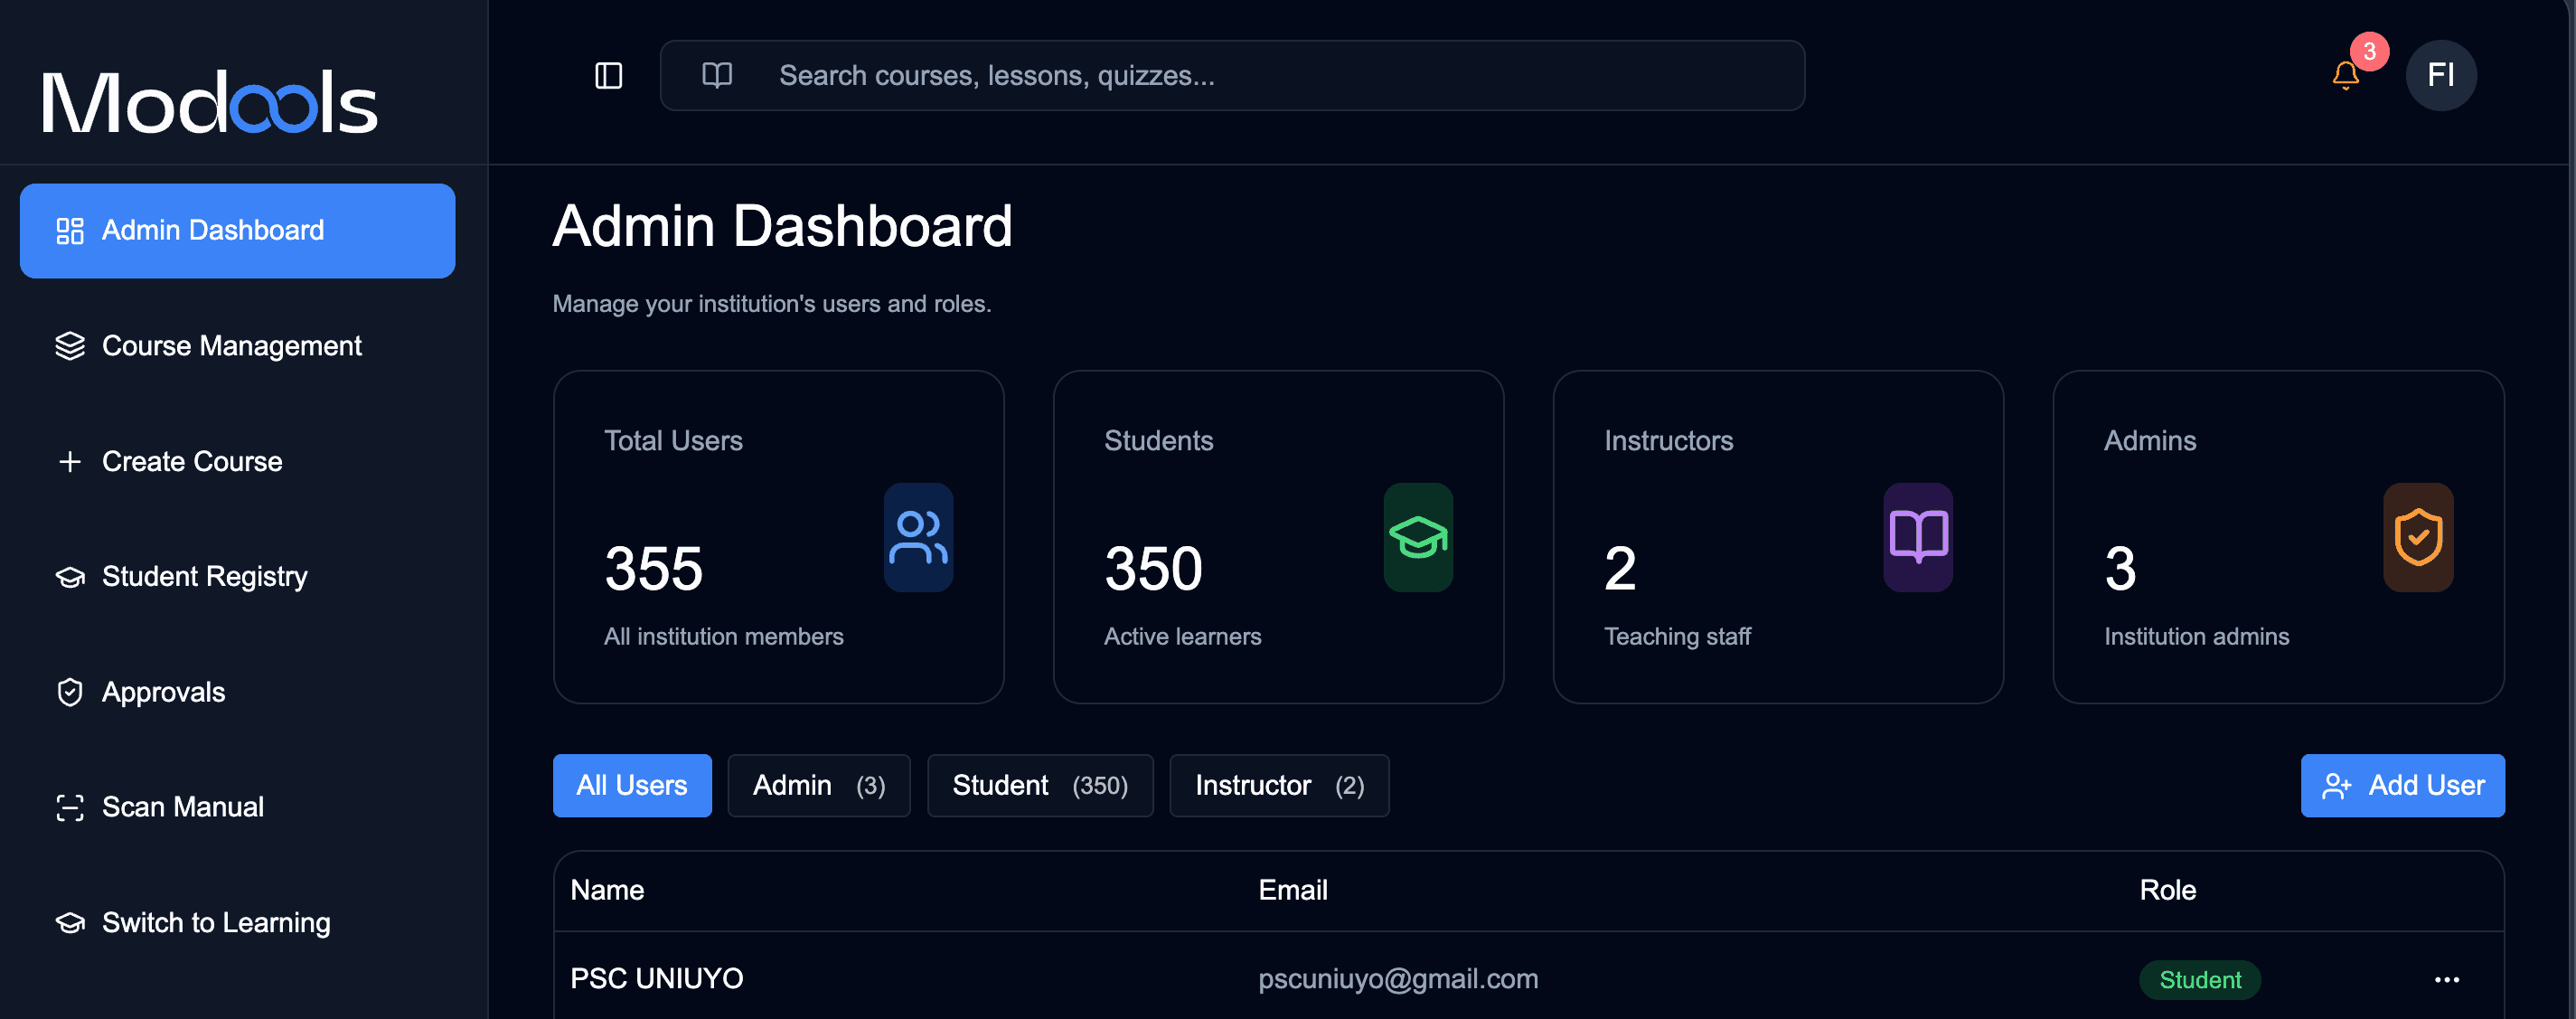Open Scan Manual page

coord(237,807)
